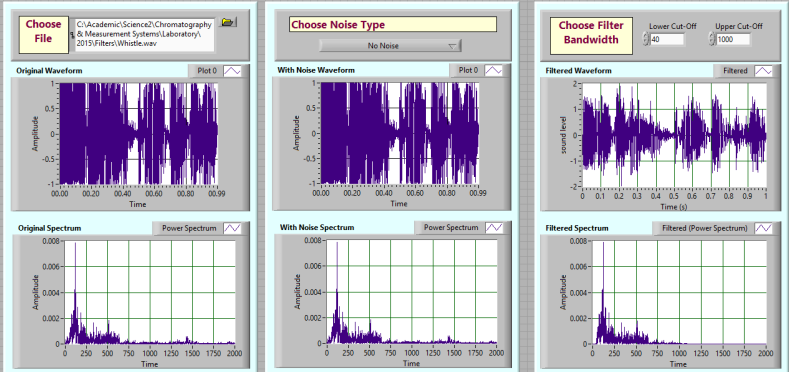Image resolution: width=789 pixels, height=372 pixels.
Task: Click the With Noise Spectrum plot style icon
Action: pos(495,228)
